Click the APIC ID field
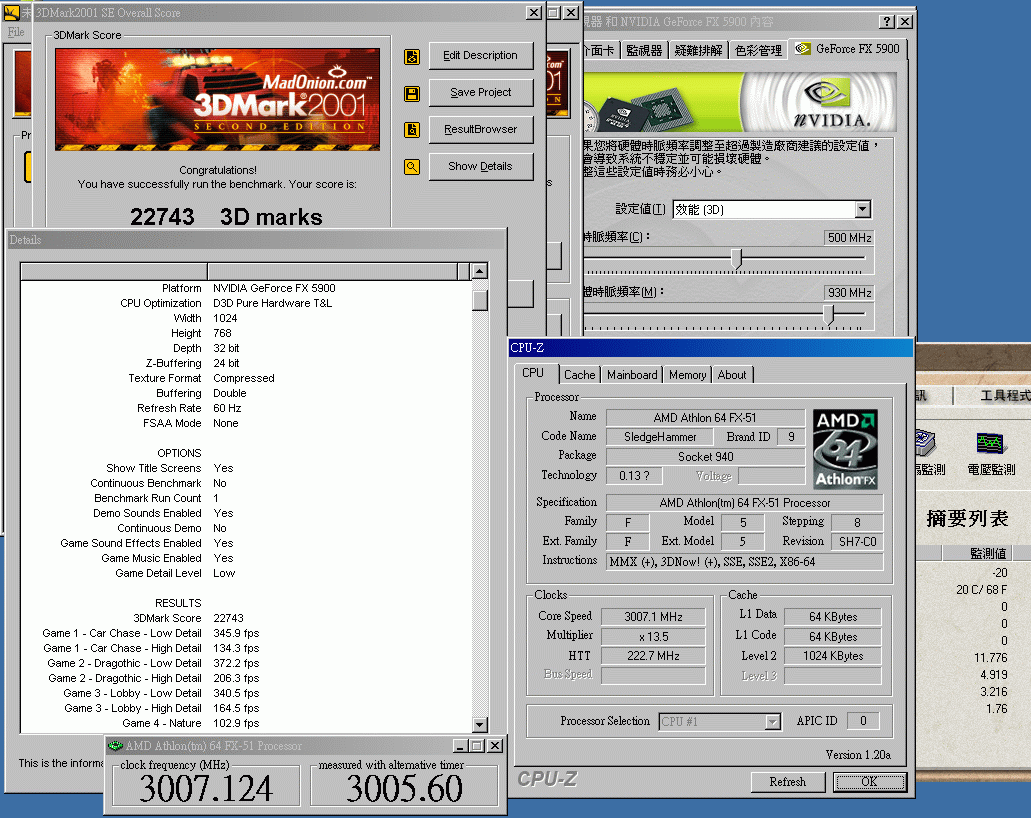Image resolution: width=1031 pixels, height=818 pixels. (x=864, y=721)
